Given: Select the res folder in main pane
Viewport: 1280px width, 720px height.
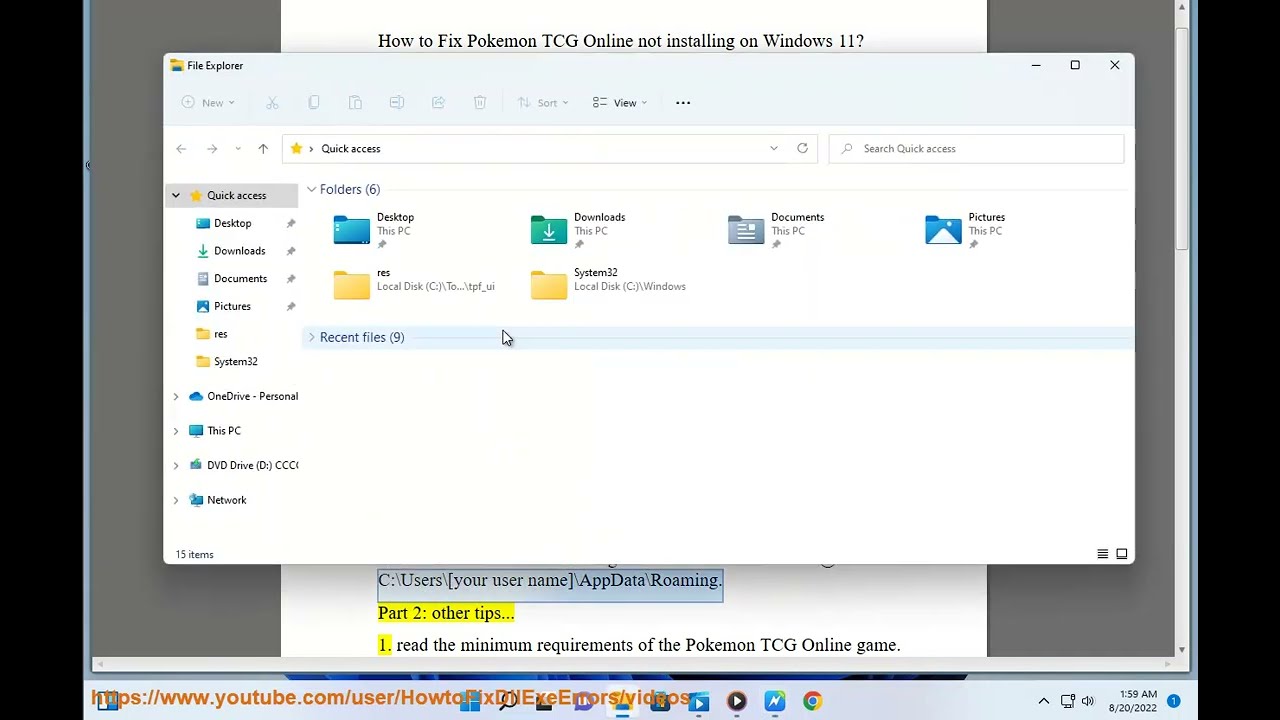Looking at the screenshot, I should [x=414, y=285].
